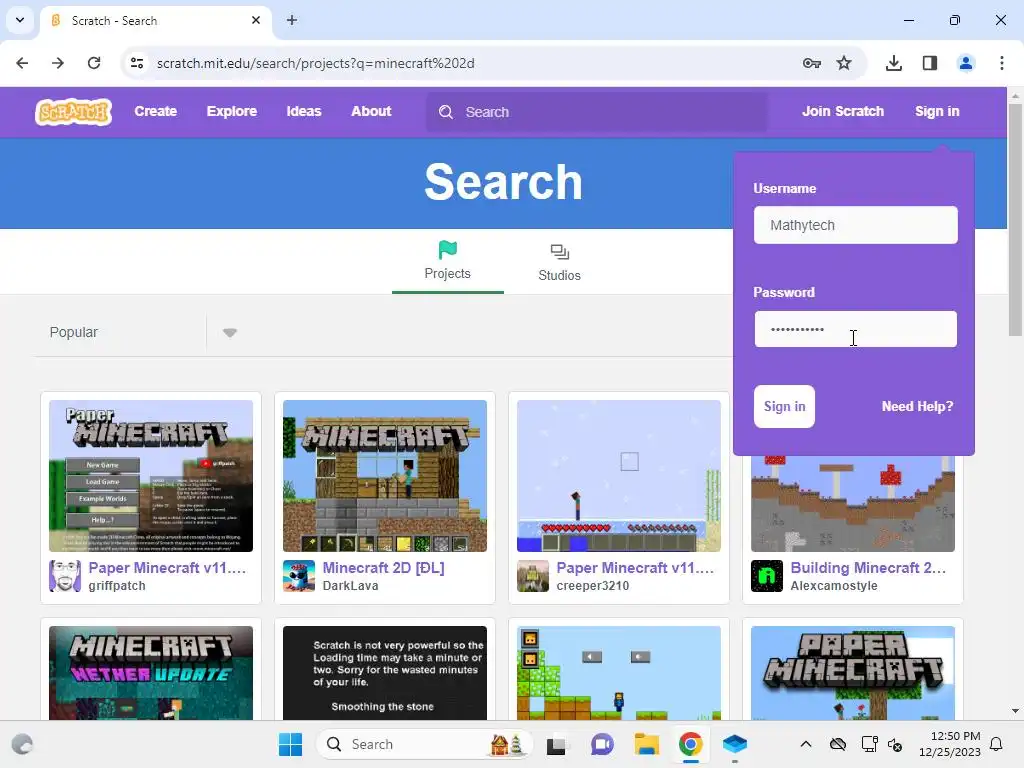Open Chrome three-dot menu
The height and width of the screenshot is (768, 1024).
(x=1002, y=63)
